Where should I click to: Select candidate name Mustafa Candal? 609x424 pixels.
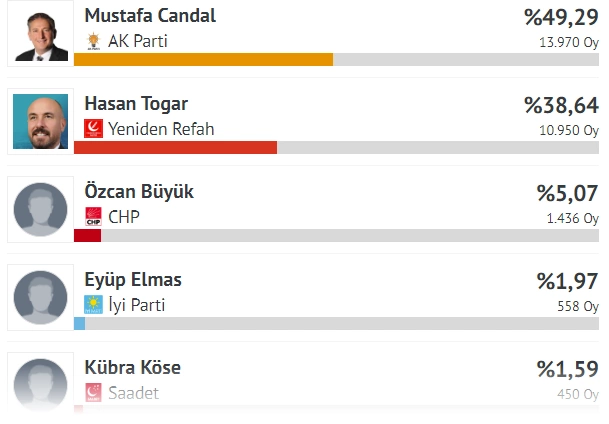pos(150,16)
